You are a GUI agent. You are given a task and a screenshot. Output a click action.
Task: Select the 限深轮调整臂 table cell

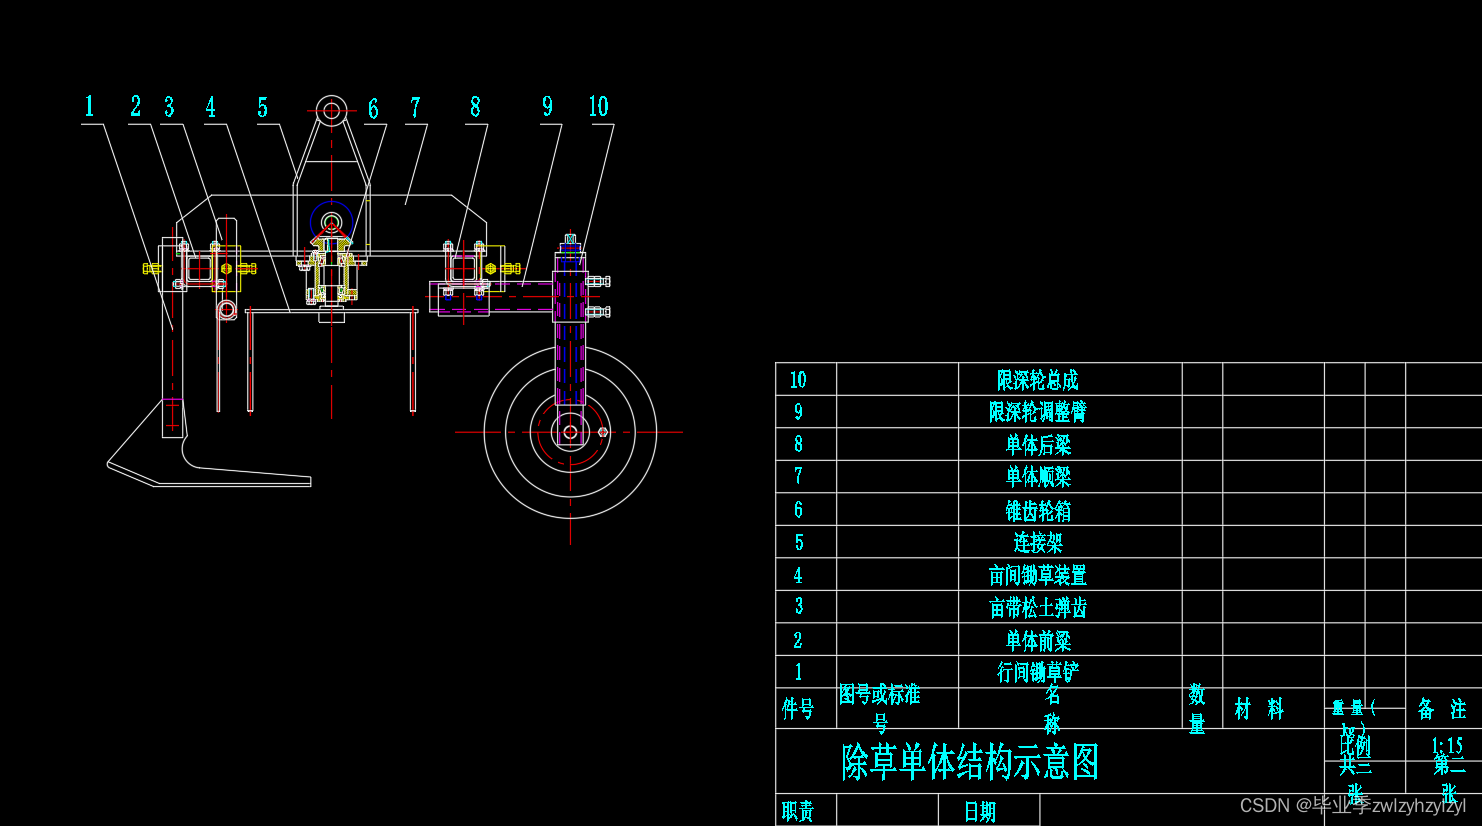1037,412
